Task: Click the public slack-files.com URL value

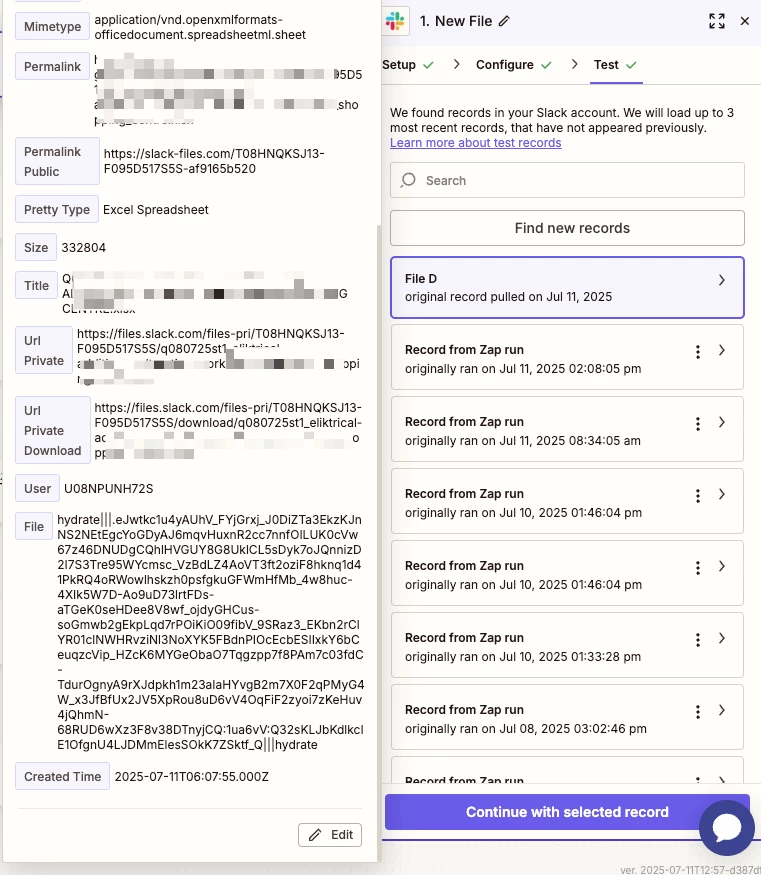Action: [x=214, y=161]
